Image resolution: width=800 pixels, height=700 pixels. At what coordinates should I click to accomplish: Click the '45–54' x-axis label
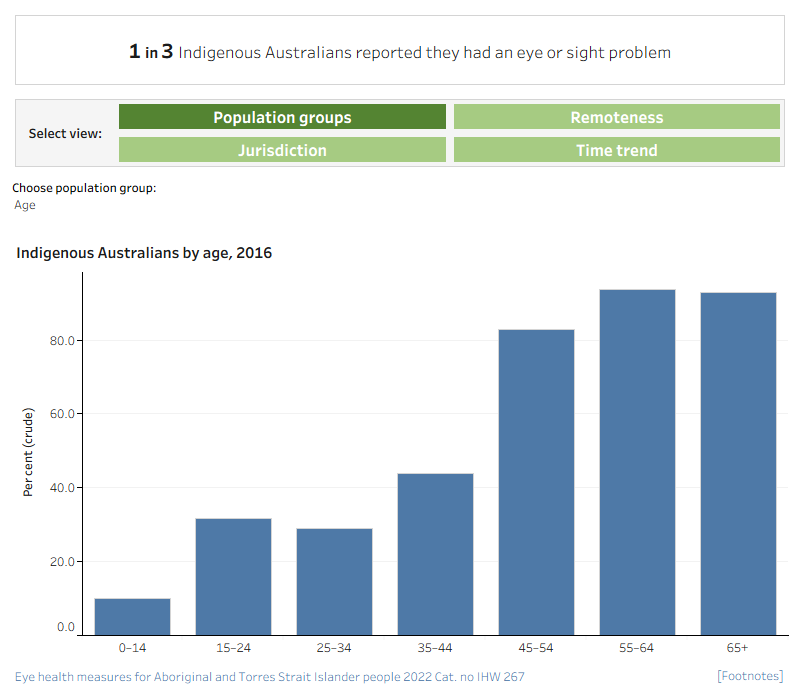click(x=536, y=648)
